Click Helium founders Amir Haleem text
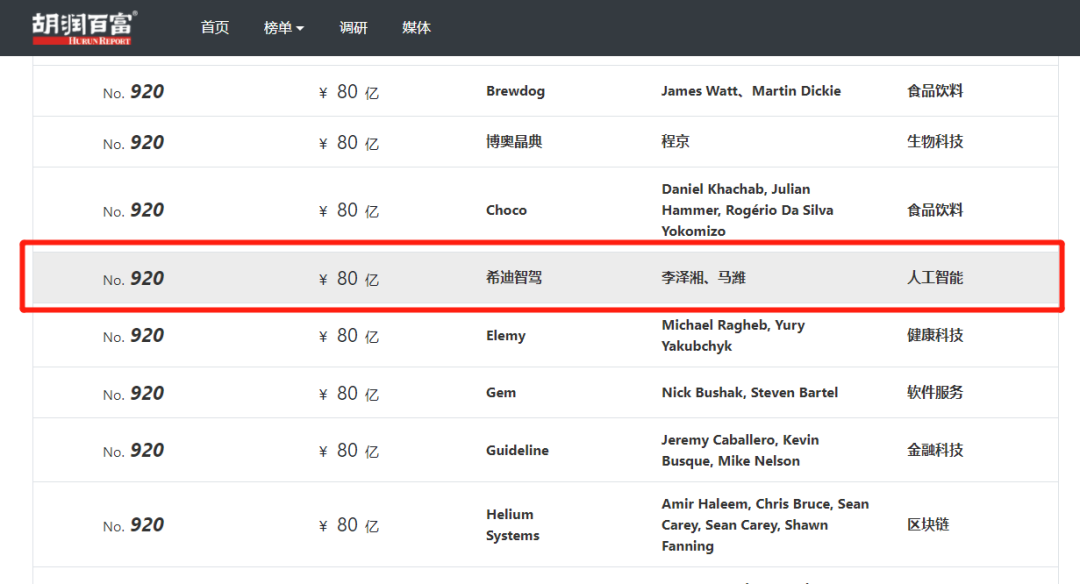 click(x=765, y=525)
